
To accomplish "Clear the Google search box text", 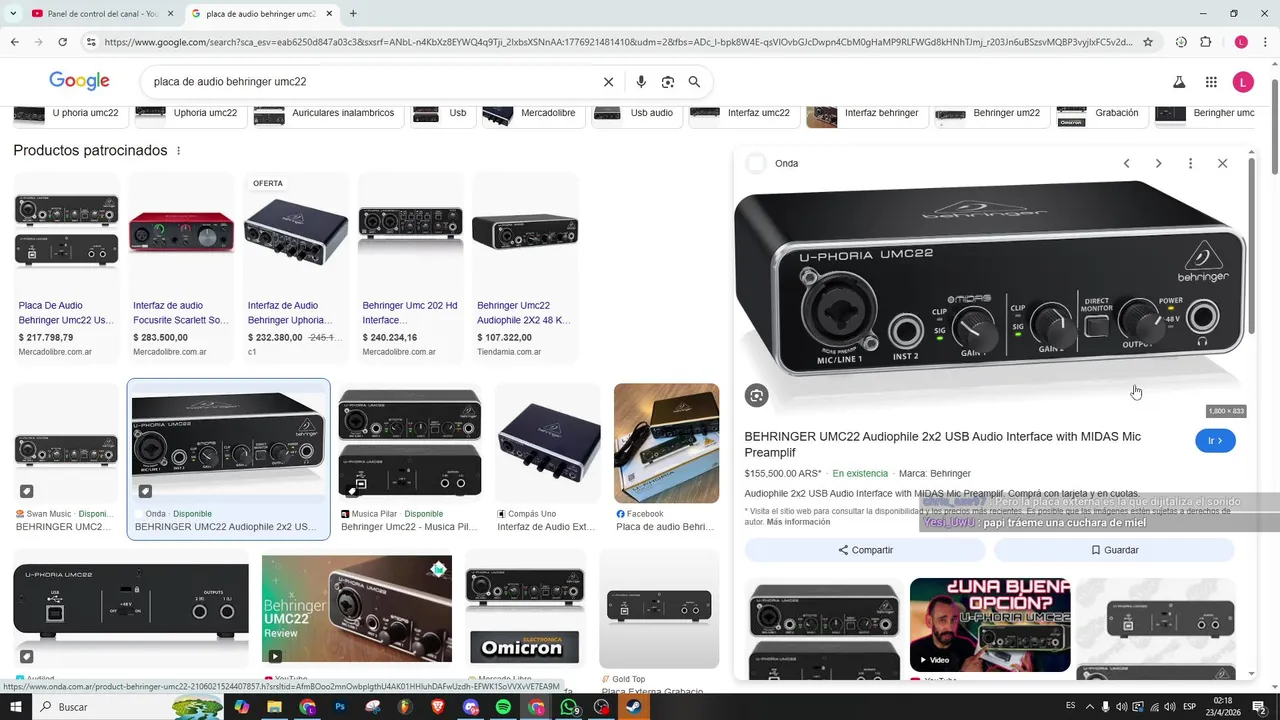I will pos(608,82).
